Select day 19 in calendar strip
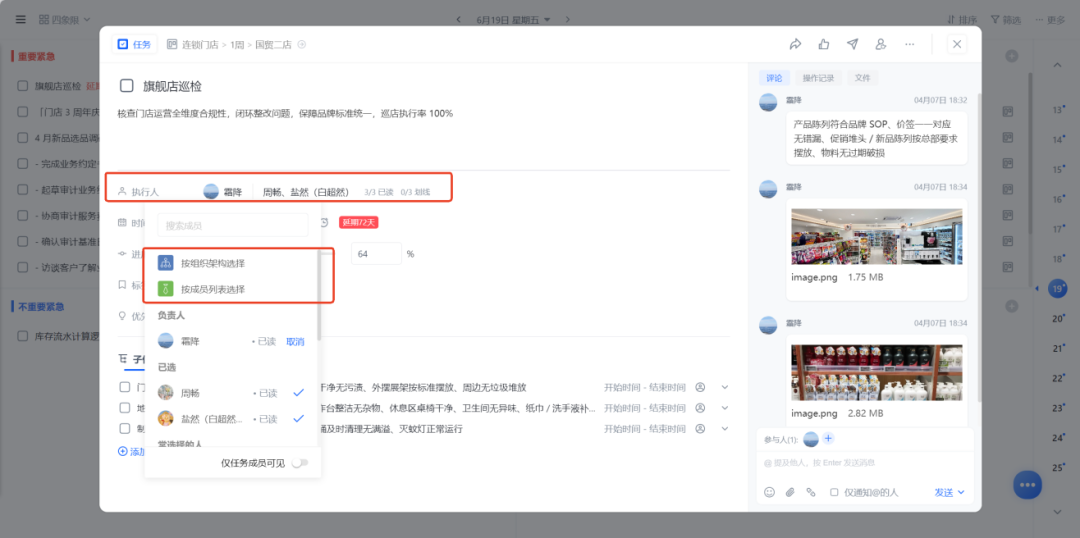1080x538 pixels. 1057,289
